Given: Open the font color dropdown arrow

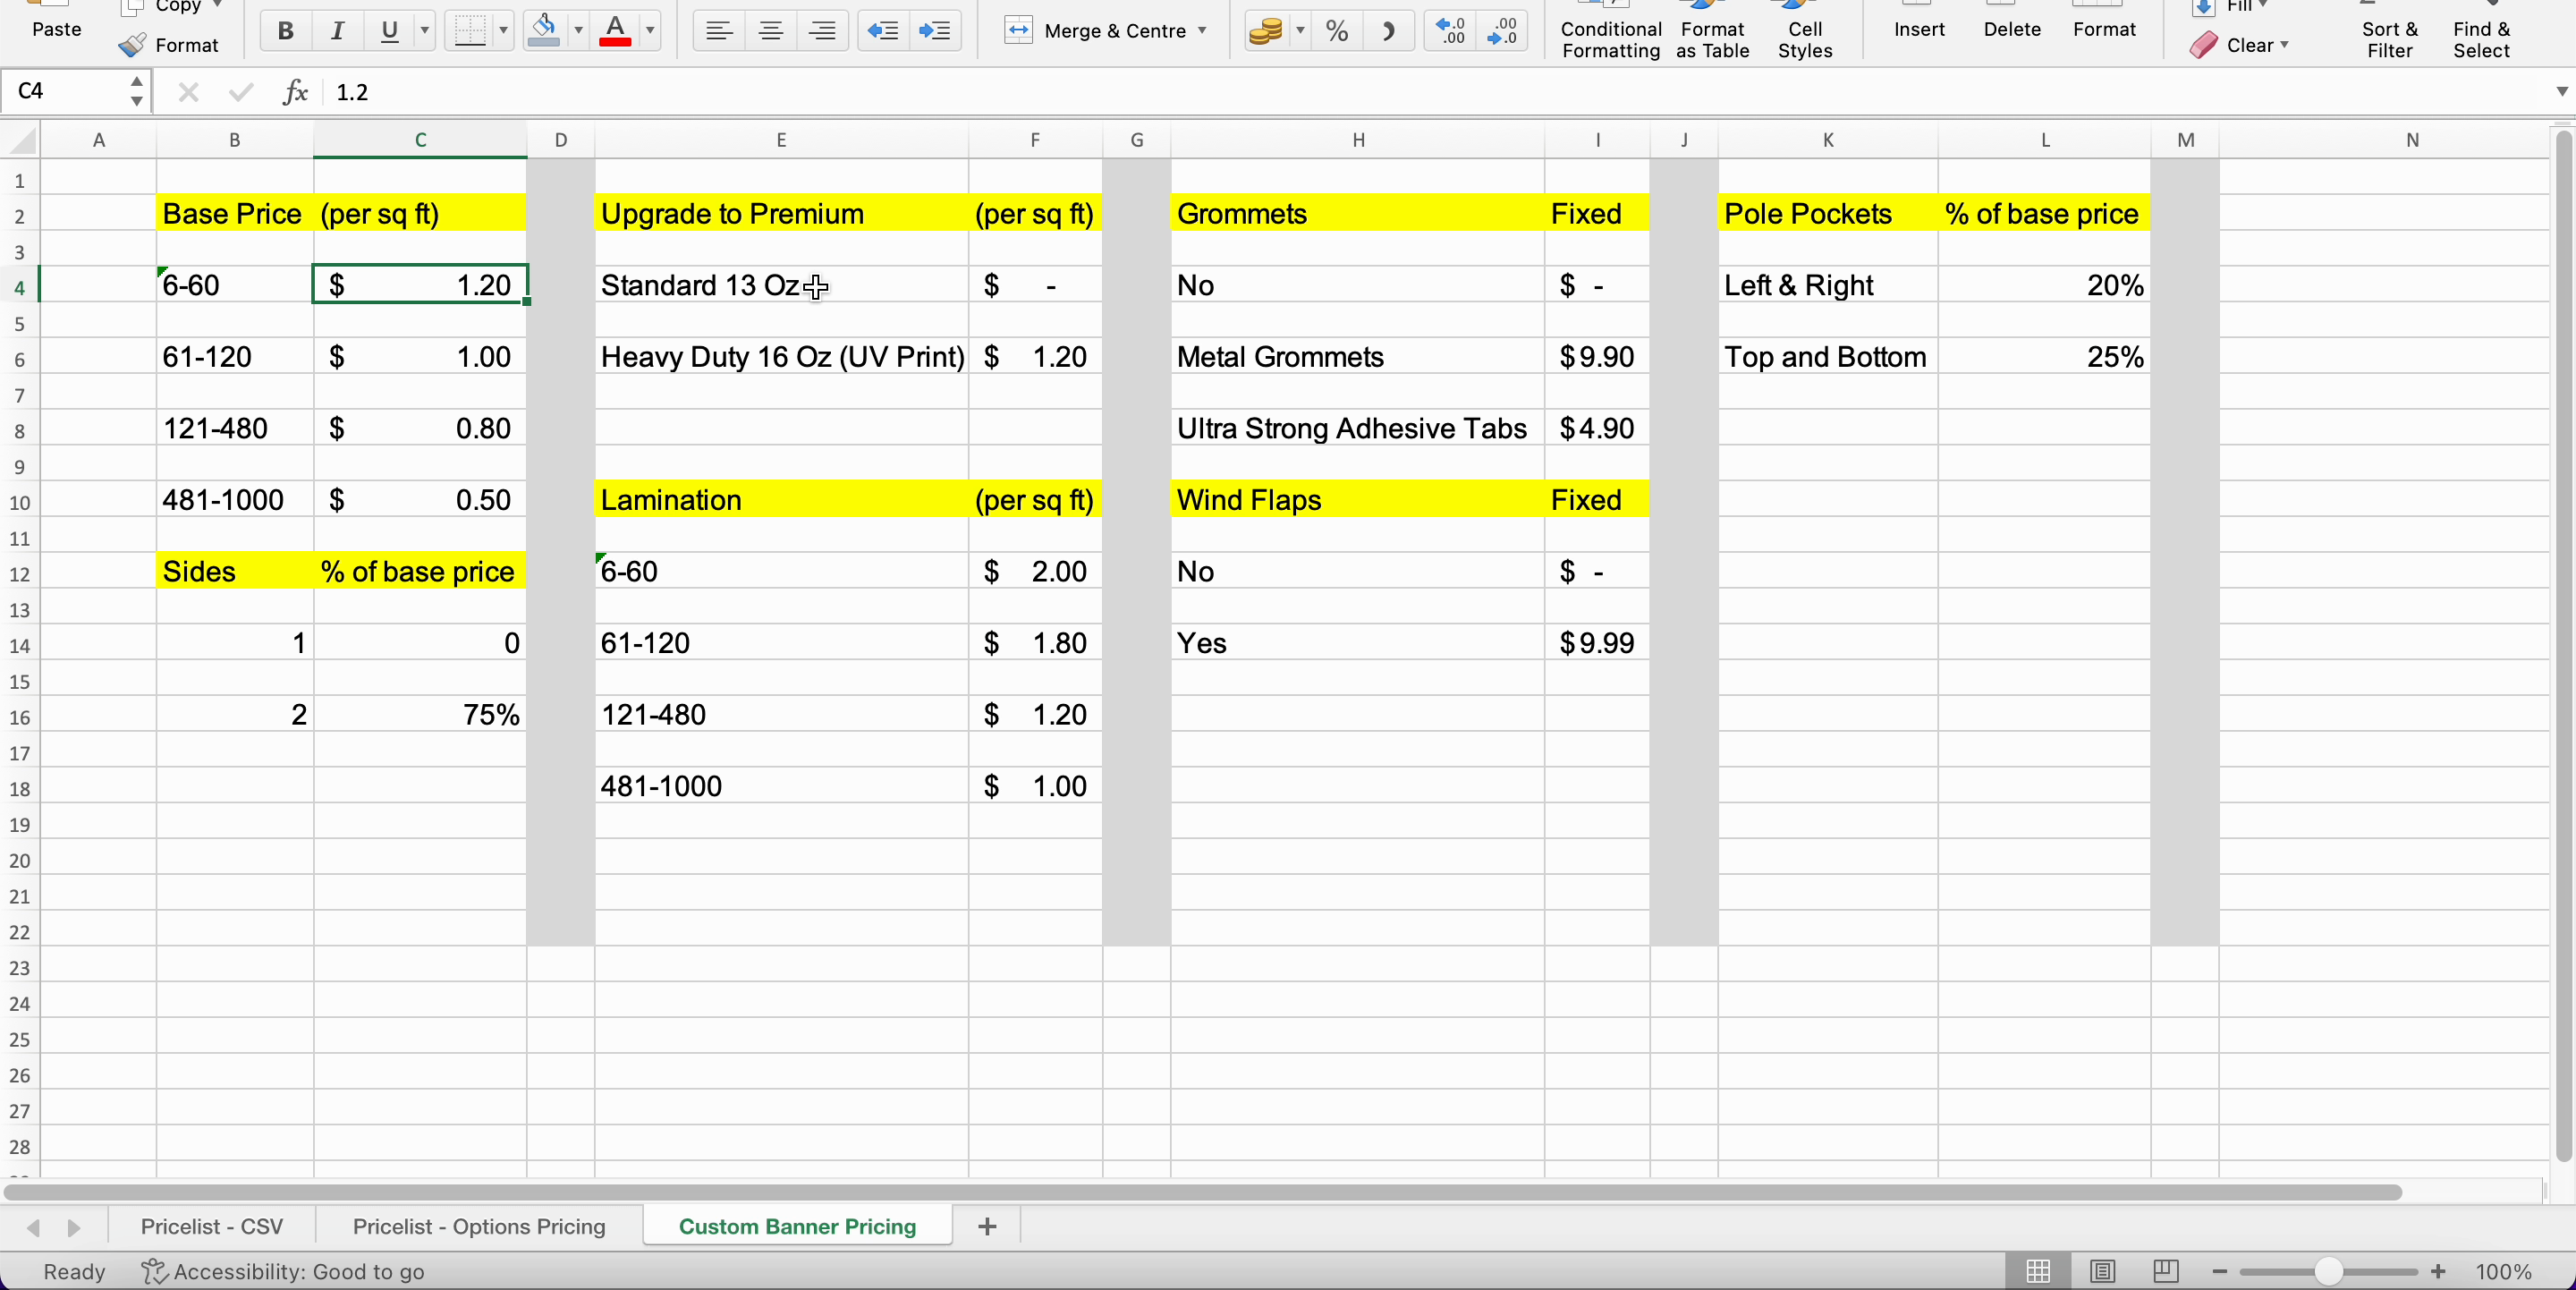Looking at the screenshot, I should 651,31.
